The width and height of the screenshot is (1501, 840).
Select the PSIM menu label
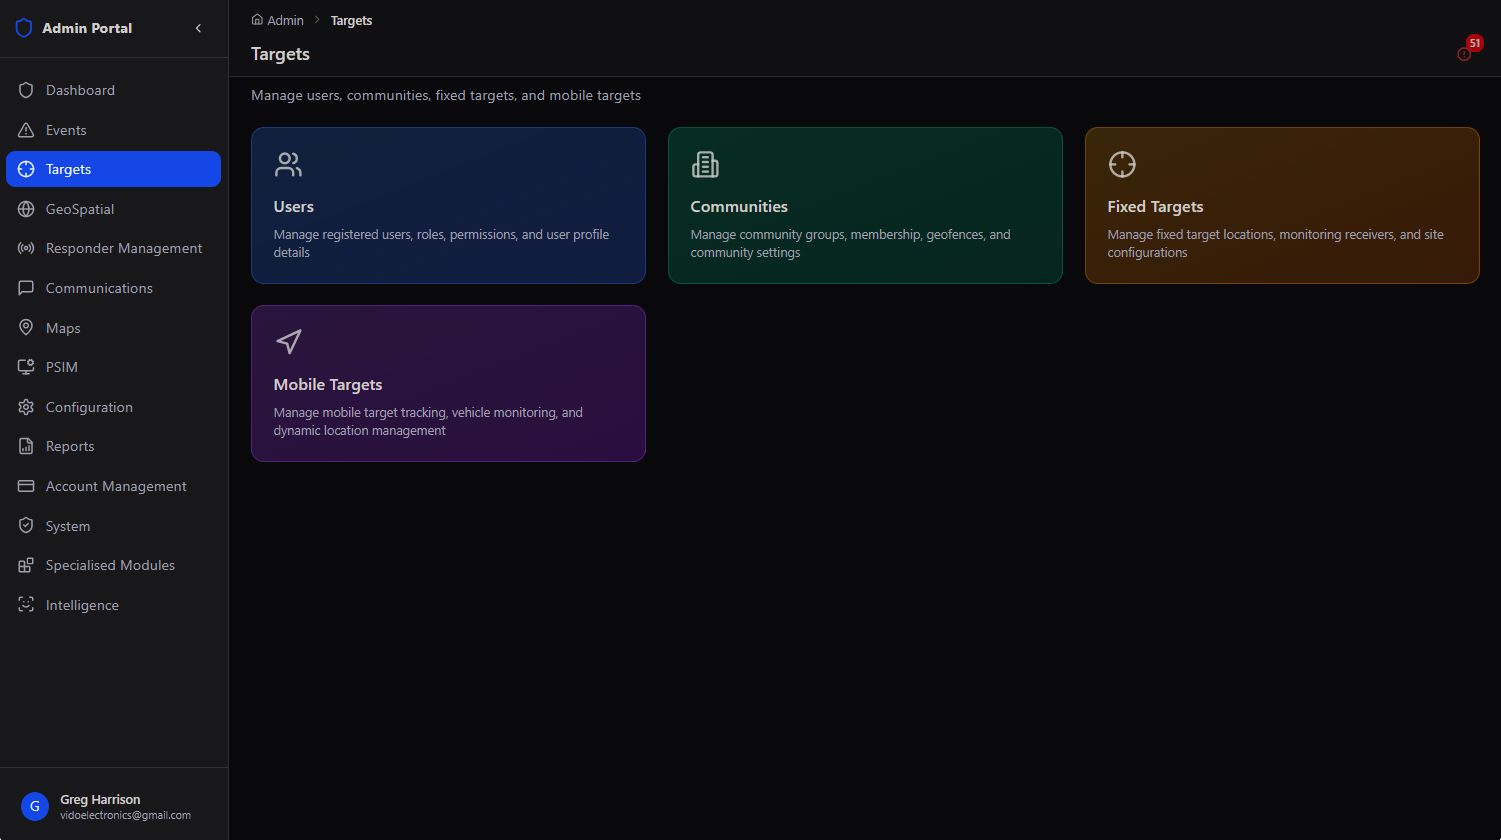click(x=61, y=367)
